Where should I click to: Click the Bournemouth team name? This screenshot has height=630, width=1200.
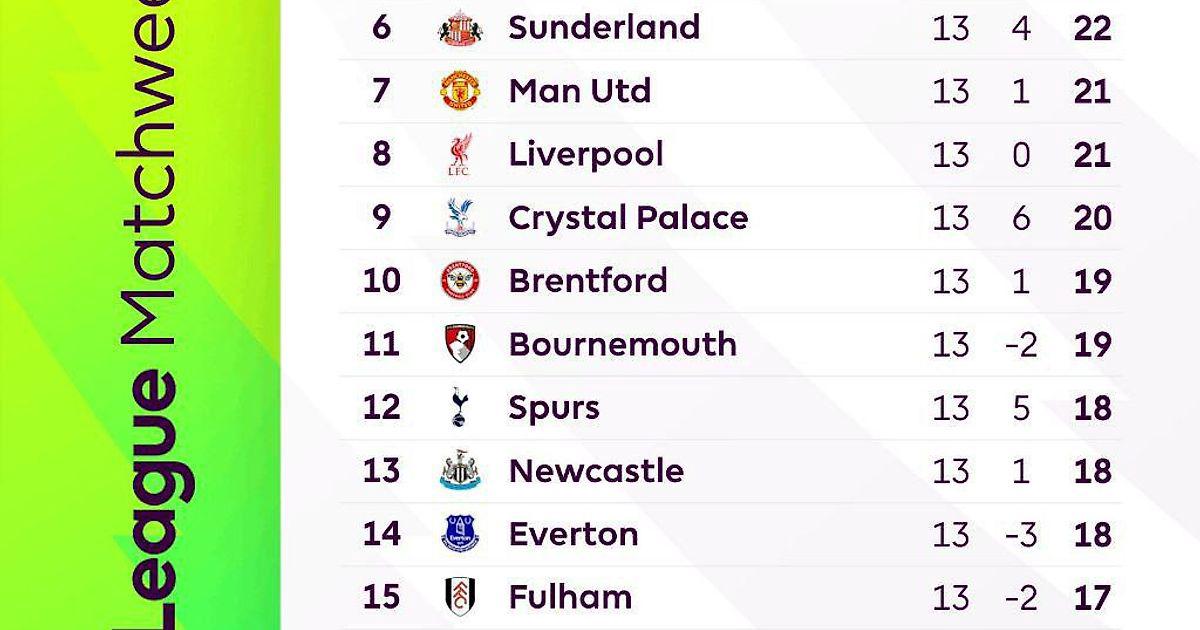[x=622, y=344]
